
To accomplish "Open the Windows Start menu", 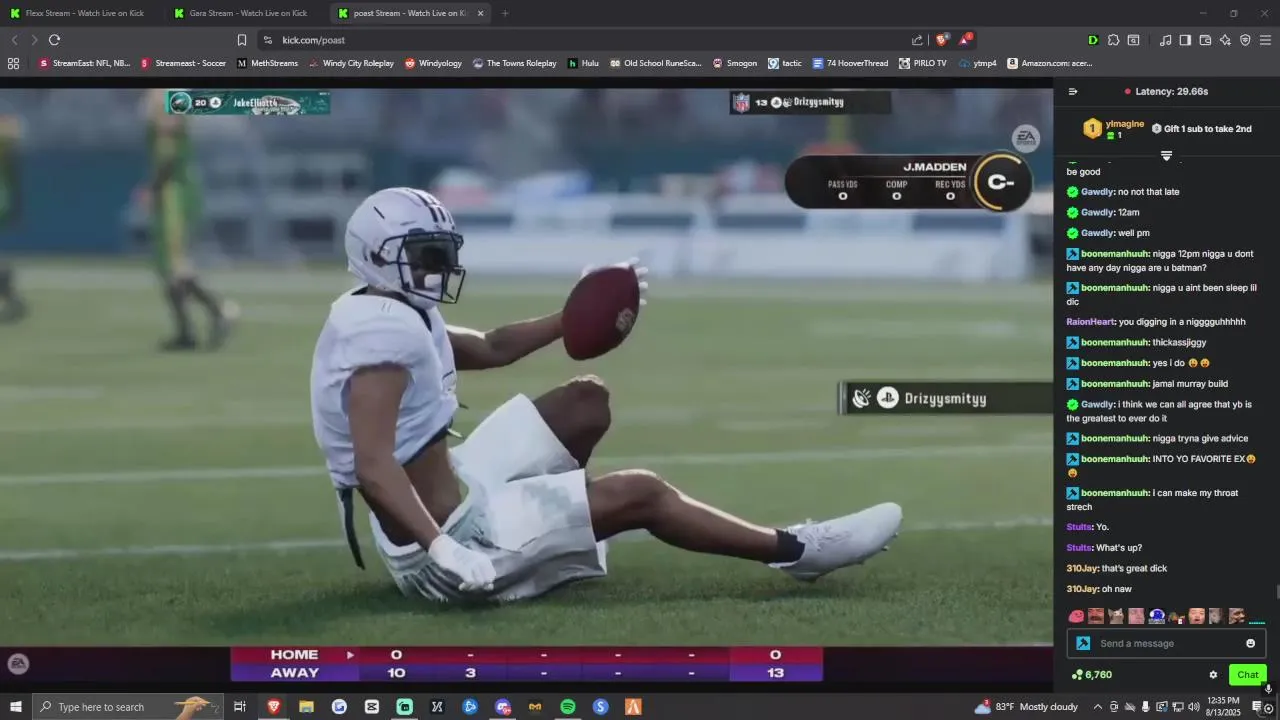I will click(x=15, y=707).
